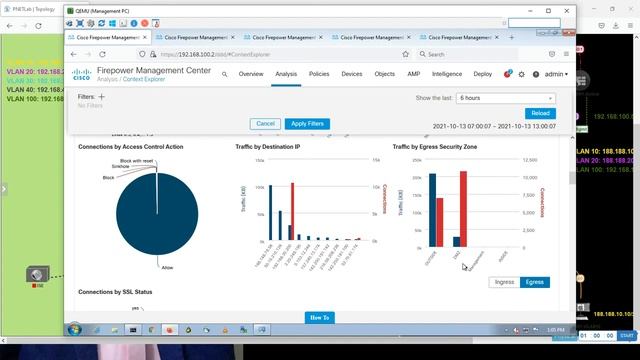Open the admin user dropdown
This screenshot has width=640, height=360.
coord(556,74)
